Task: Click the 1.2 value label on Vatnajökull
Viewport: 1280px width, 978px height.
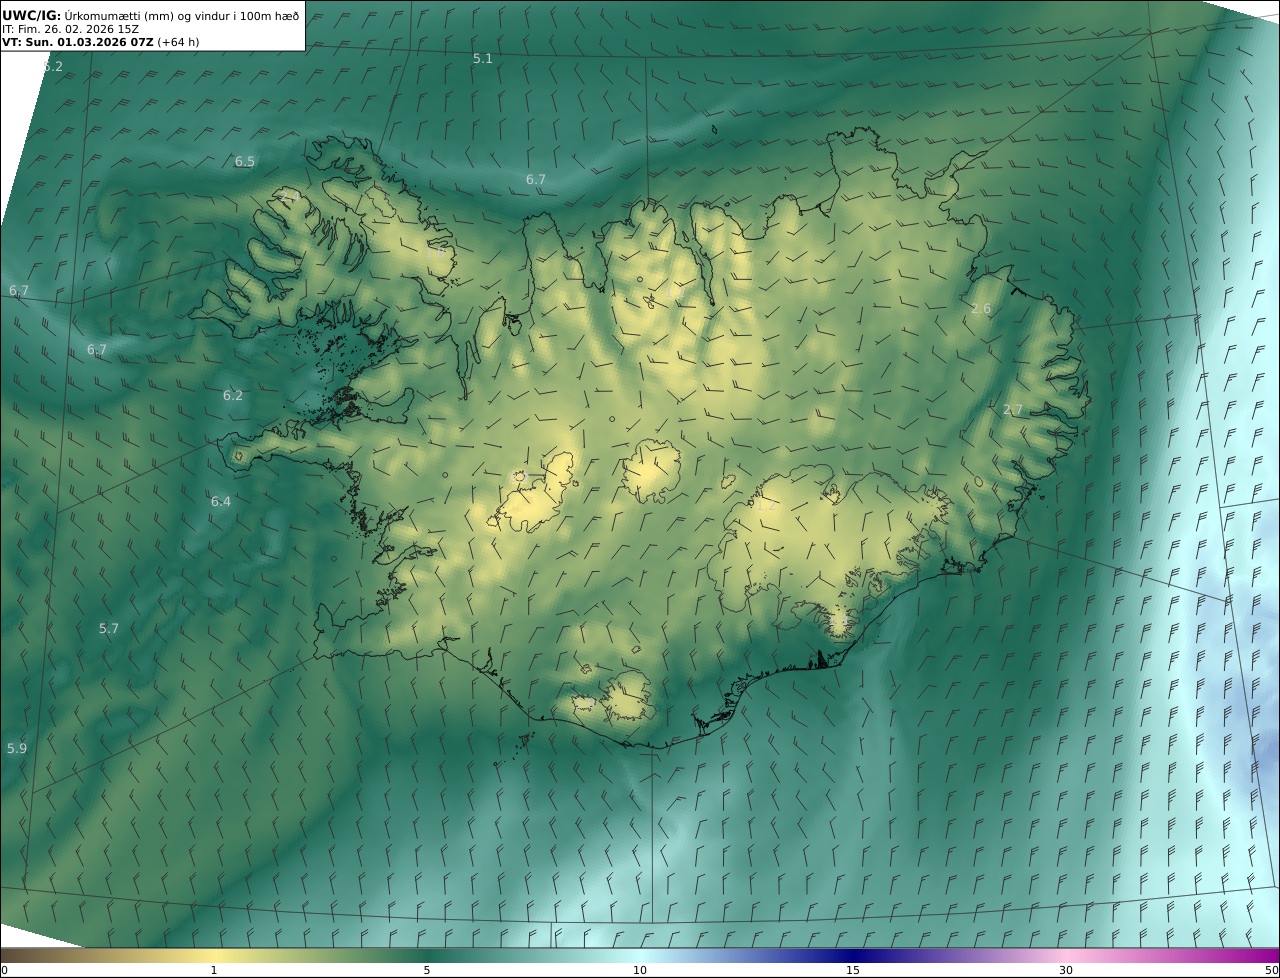Action: pyautogui.click(x=766, y=506)
